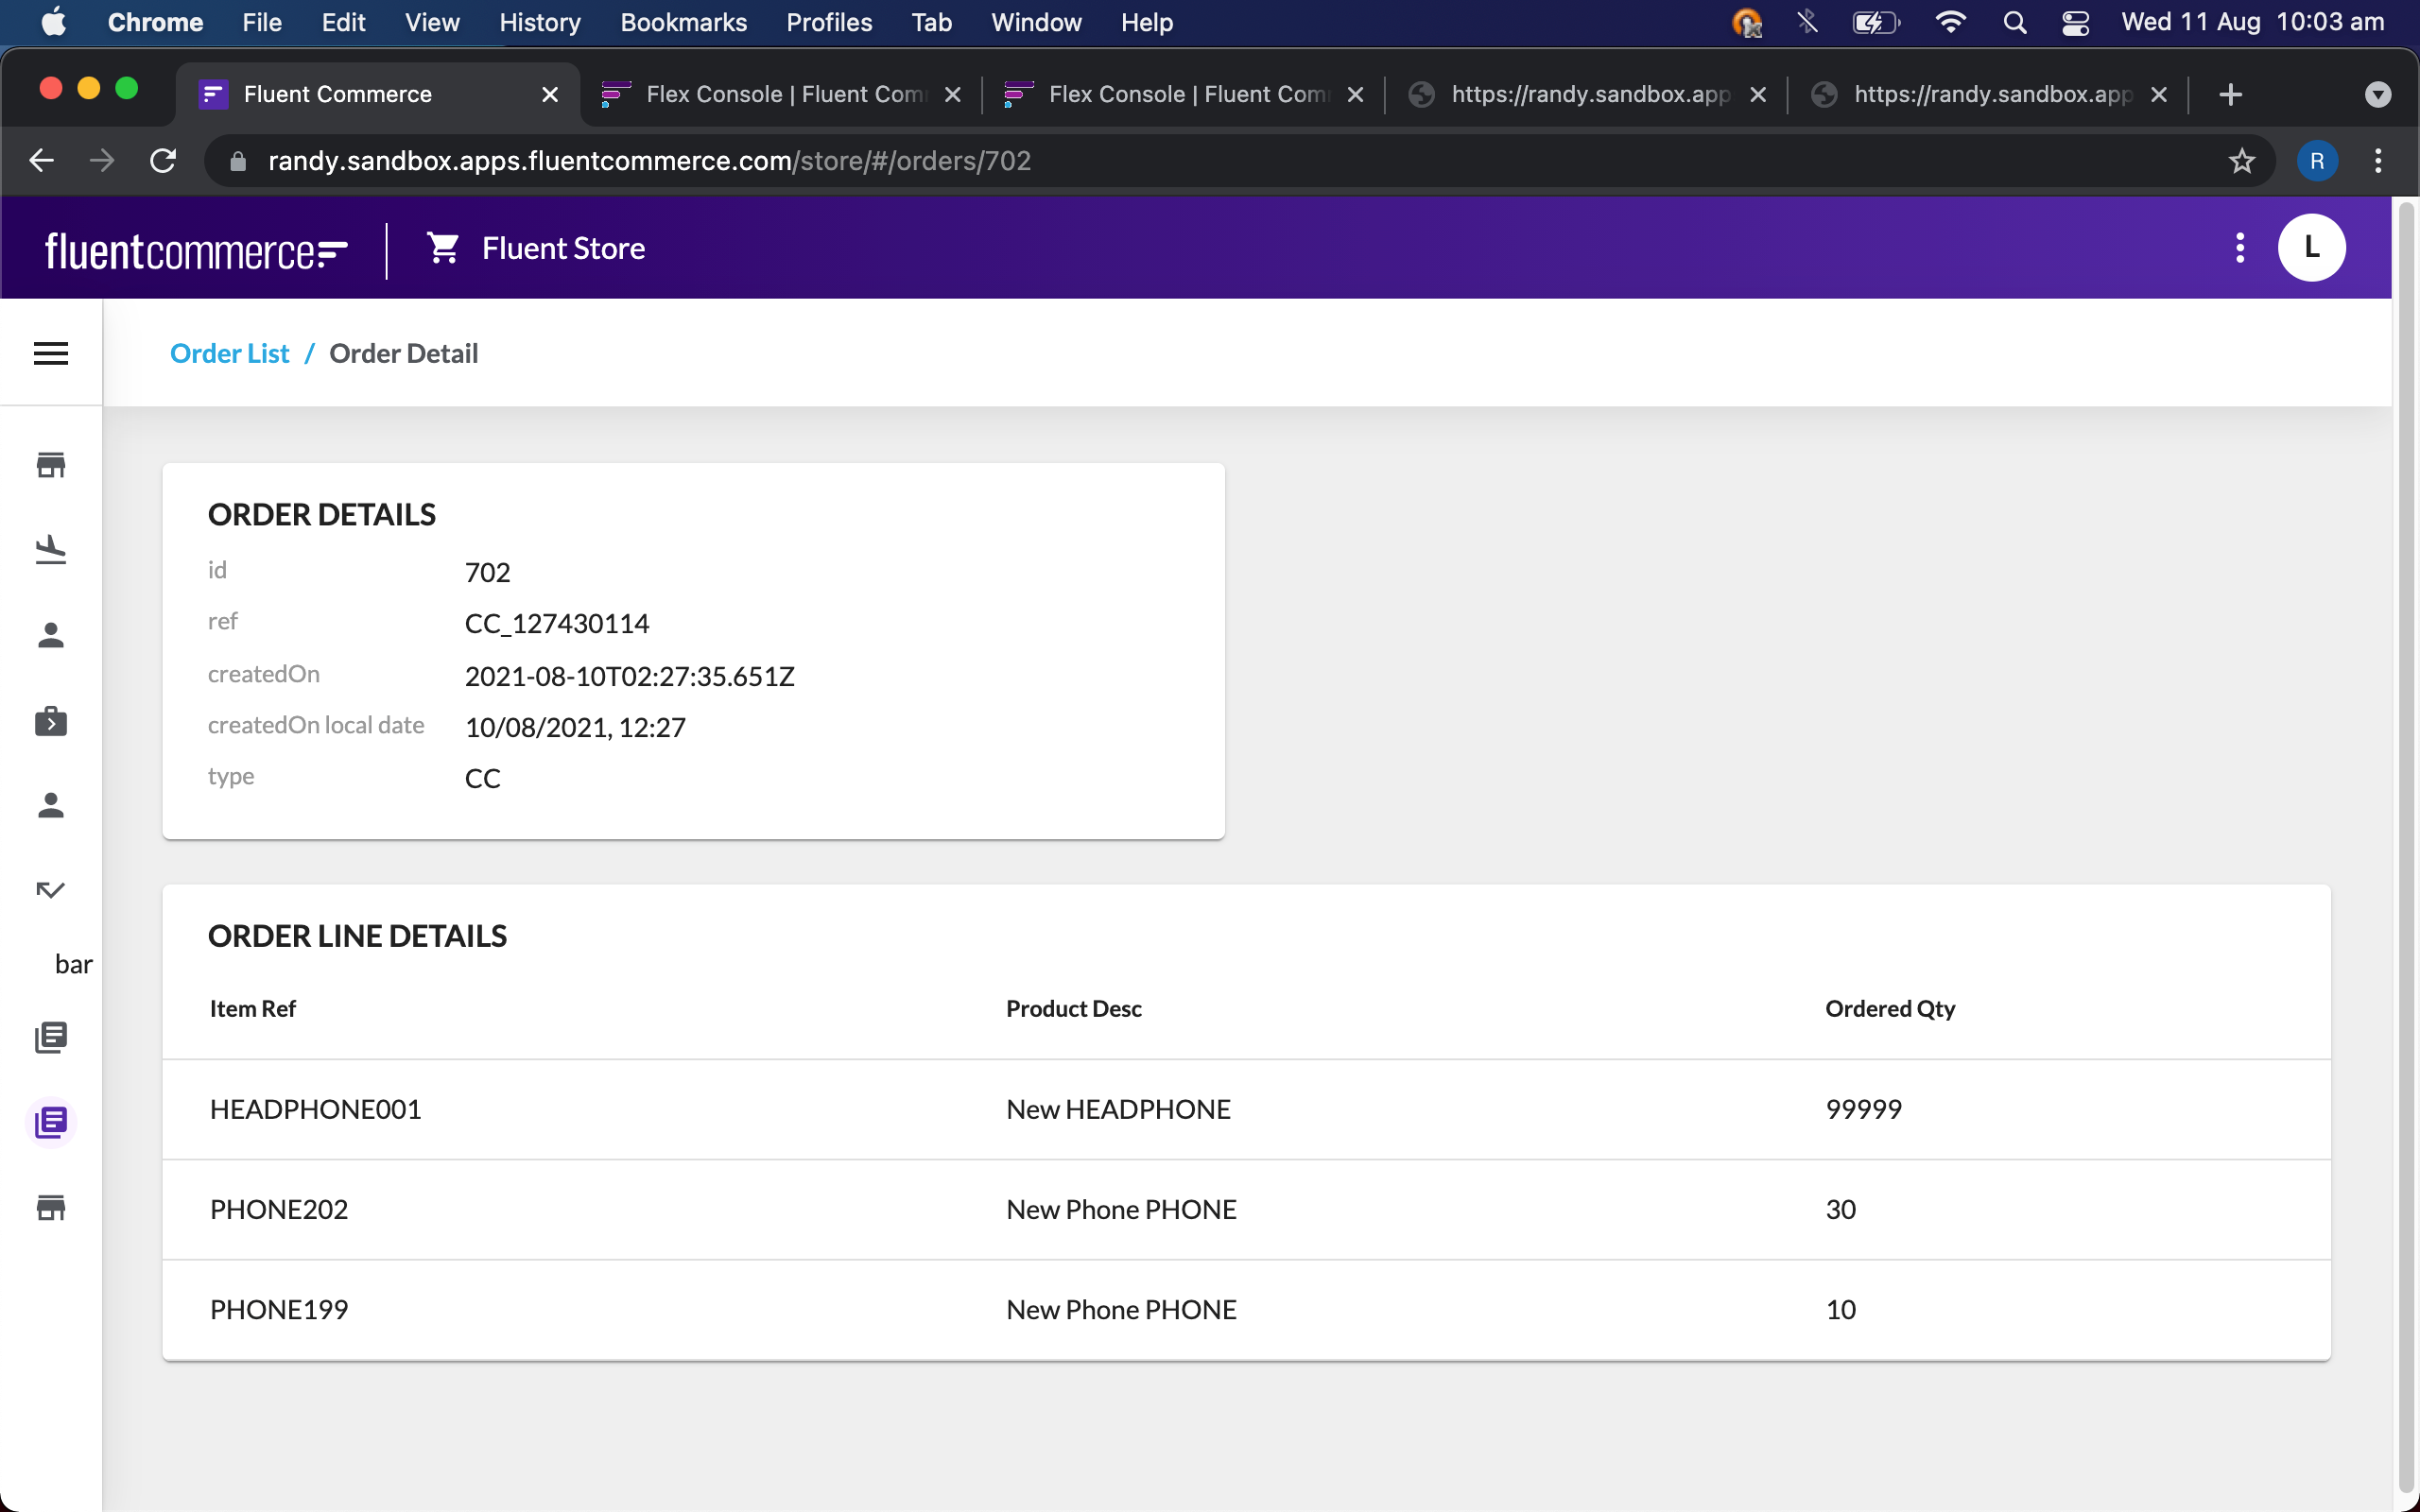The height and width of the screenshot is (1512, 2420).
Task: Select the highlighted purple library icon
Action: pos(51,1122)
